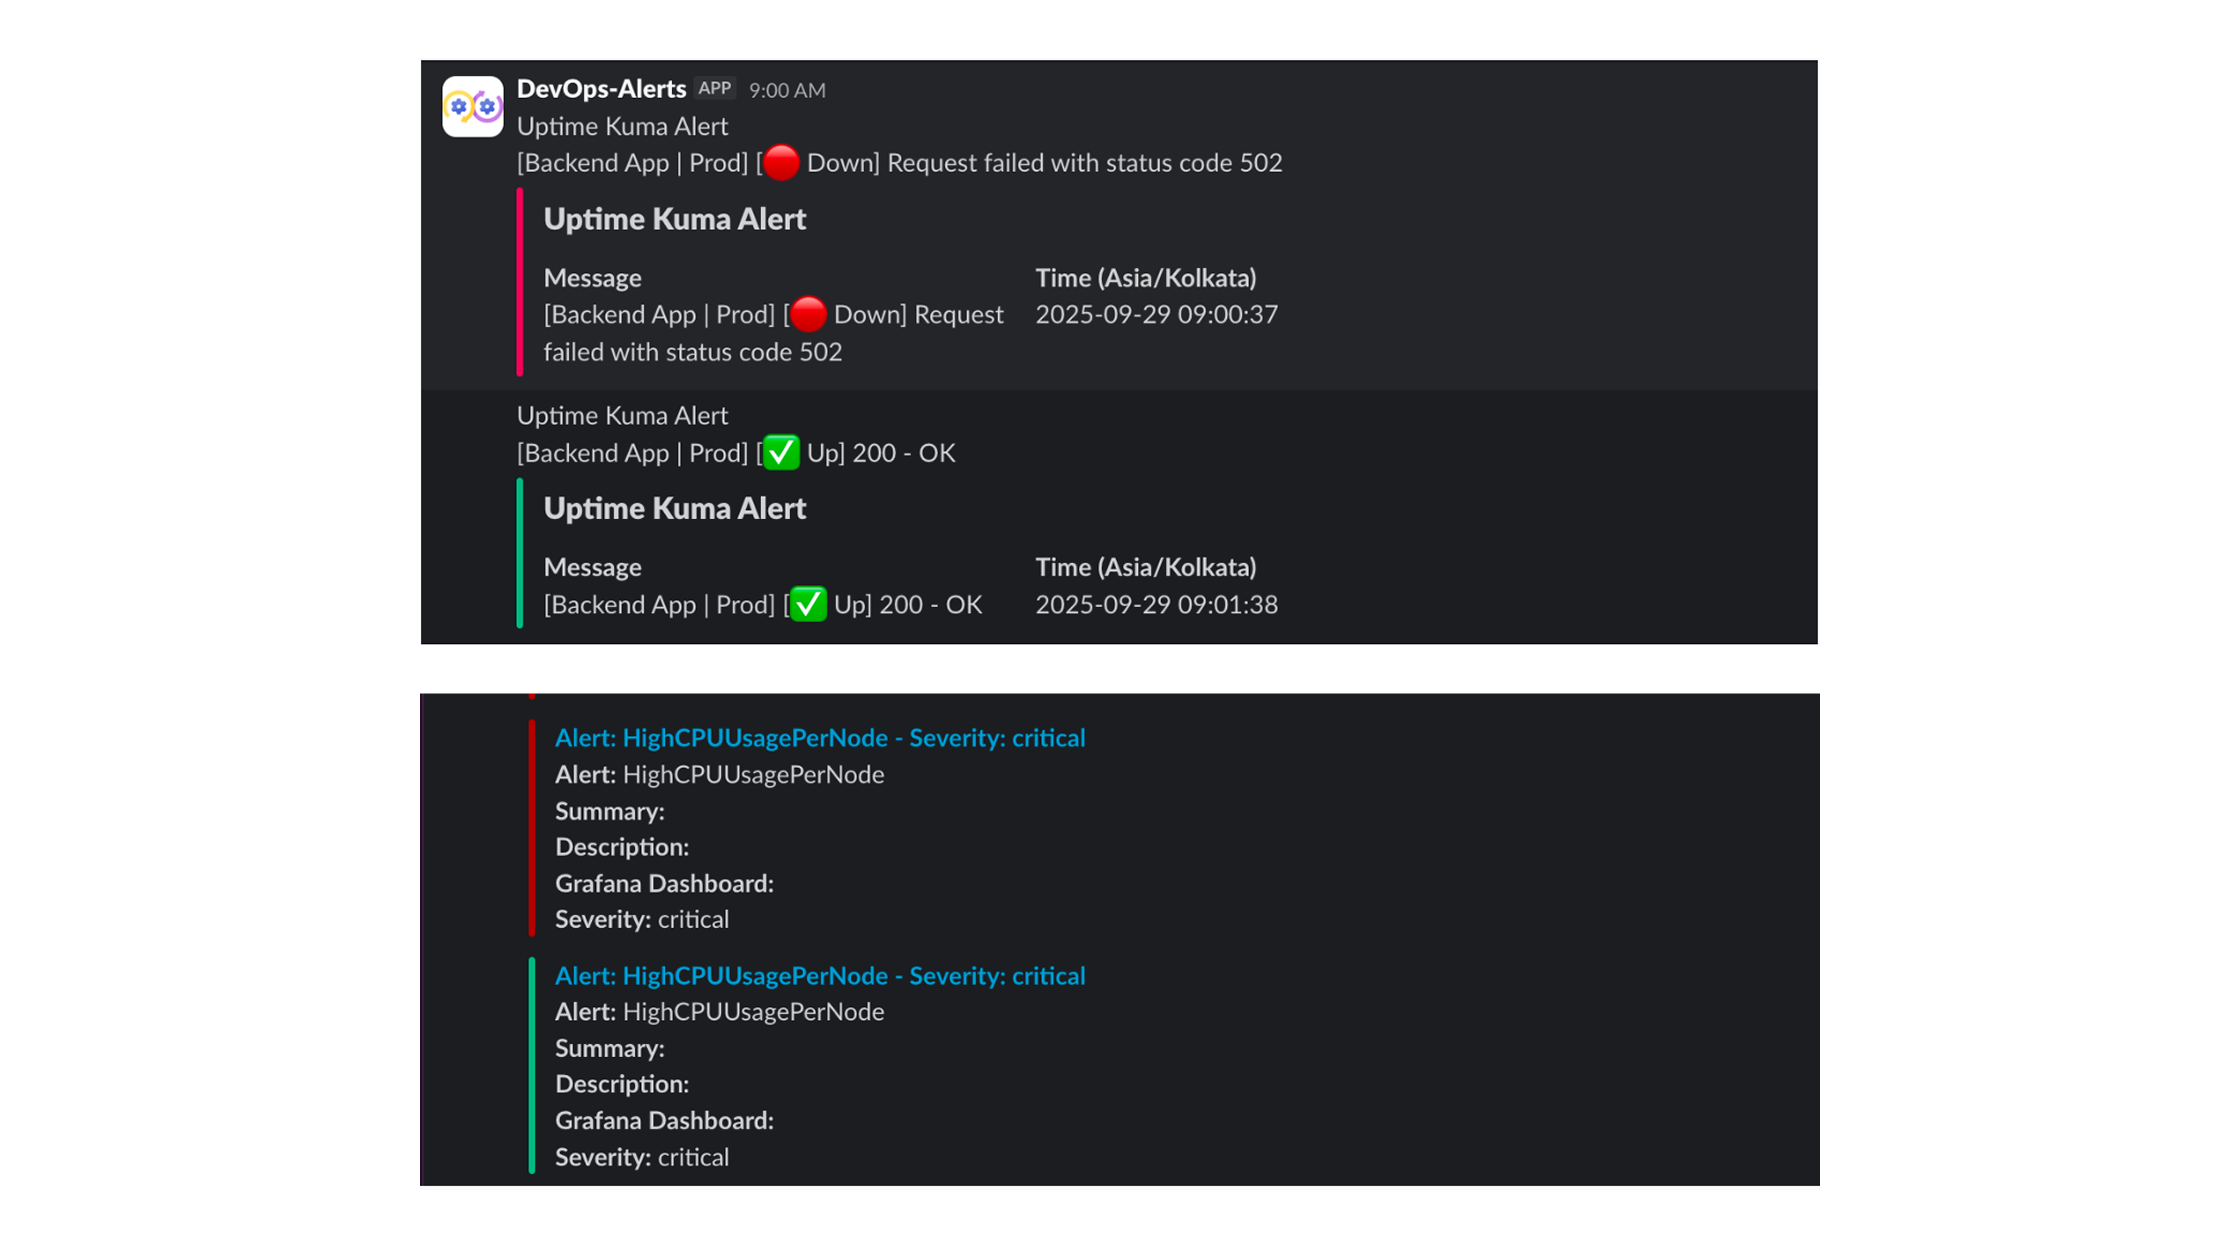Click 'Grafana Dashboard:' in the green-bar alert

pos(665,1120)
